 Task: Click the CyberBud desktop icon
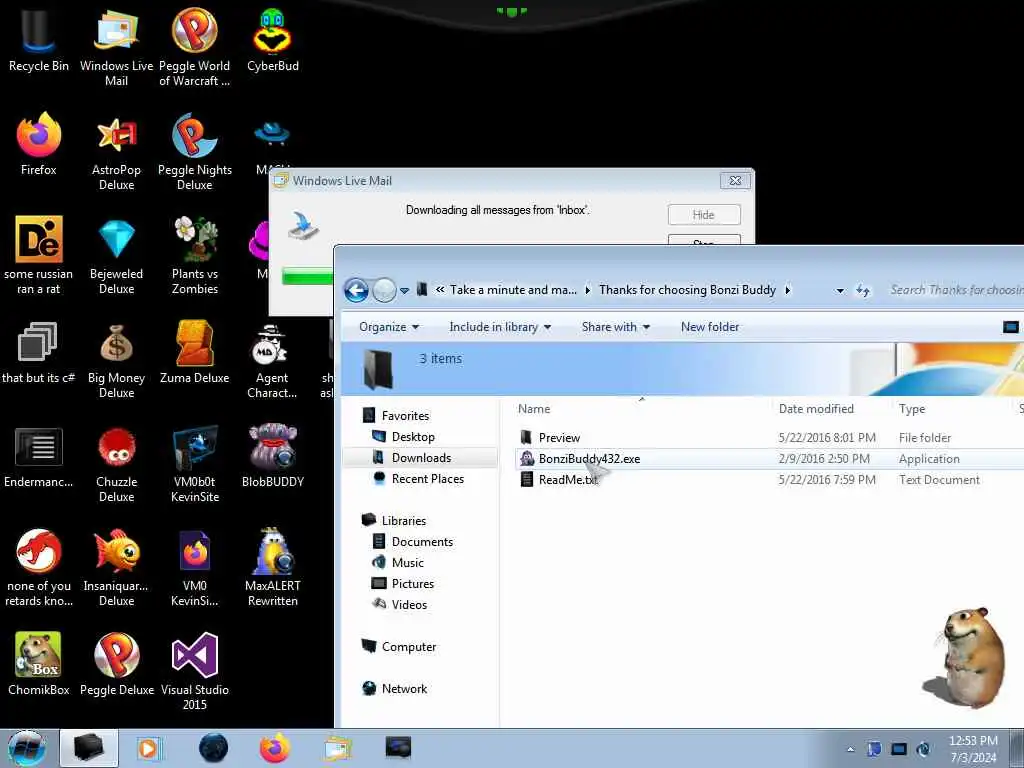coord(272,40)
